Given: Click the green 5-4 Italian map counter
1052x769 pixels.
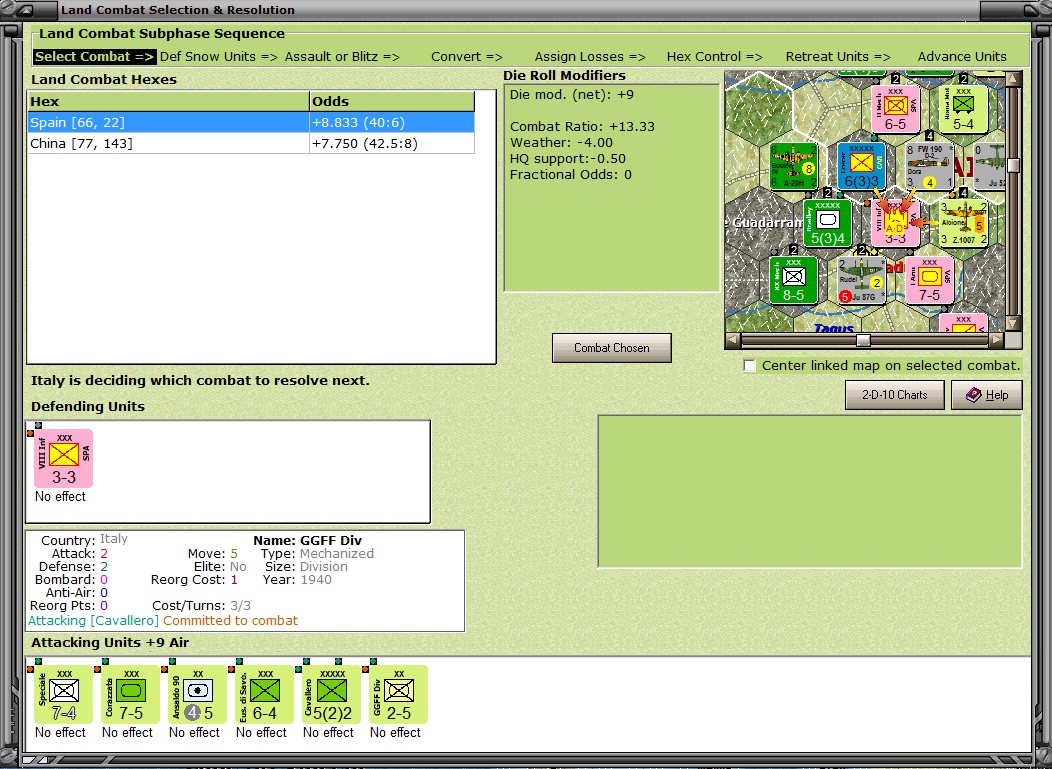Looking at the screenshot, I should pyautogui.click(x=963, y=109).
